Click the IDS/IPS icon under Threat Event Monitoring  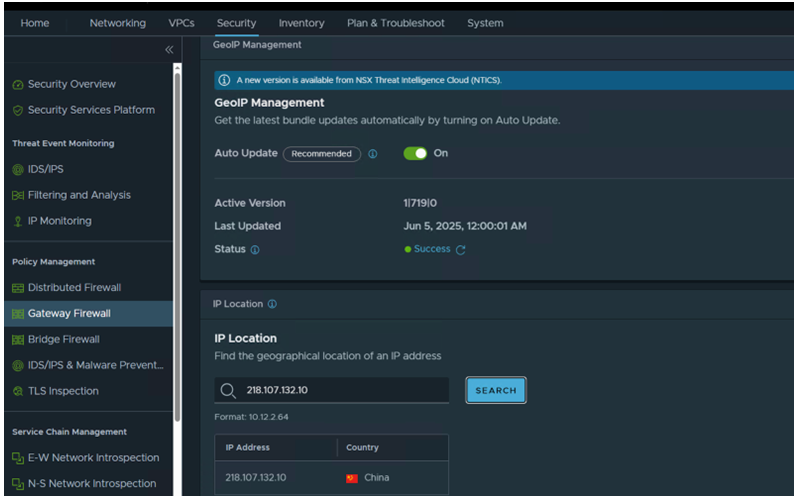click(x=18, y=170)
